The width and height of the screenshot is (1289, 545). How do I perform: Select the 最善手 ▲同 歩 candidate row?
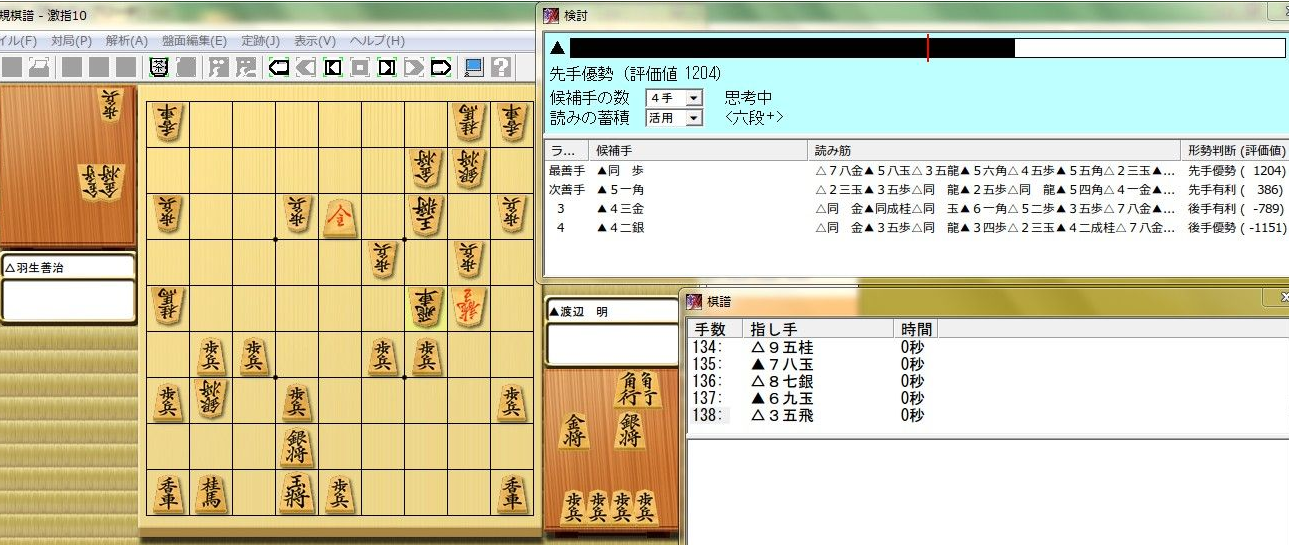tap(916, 171)
